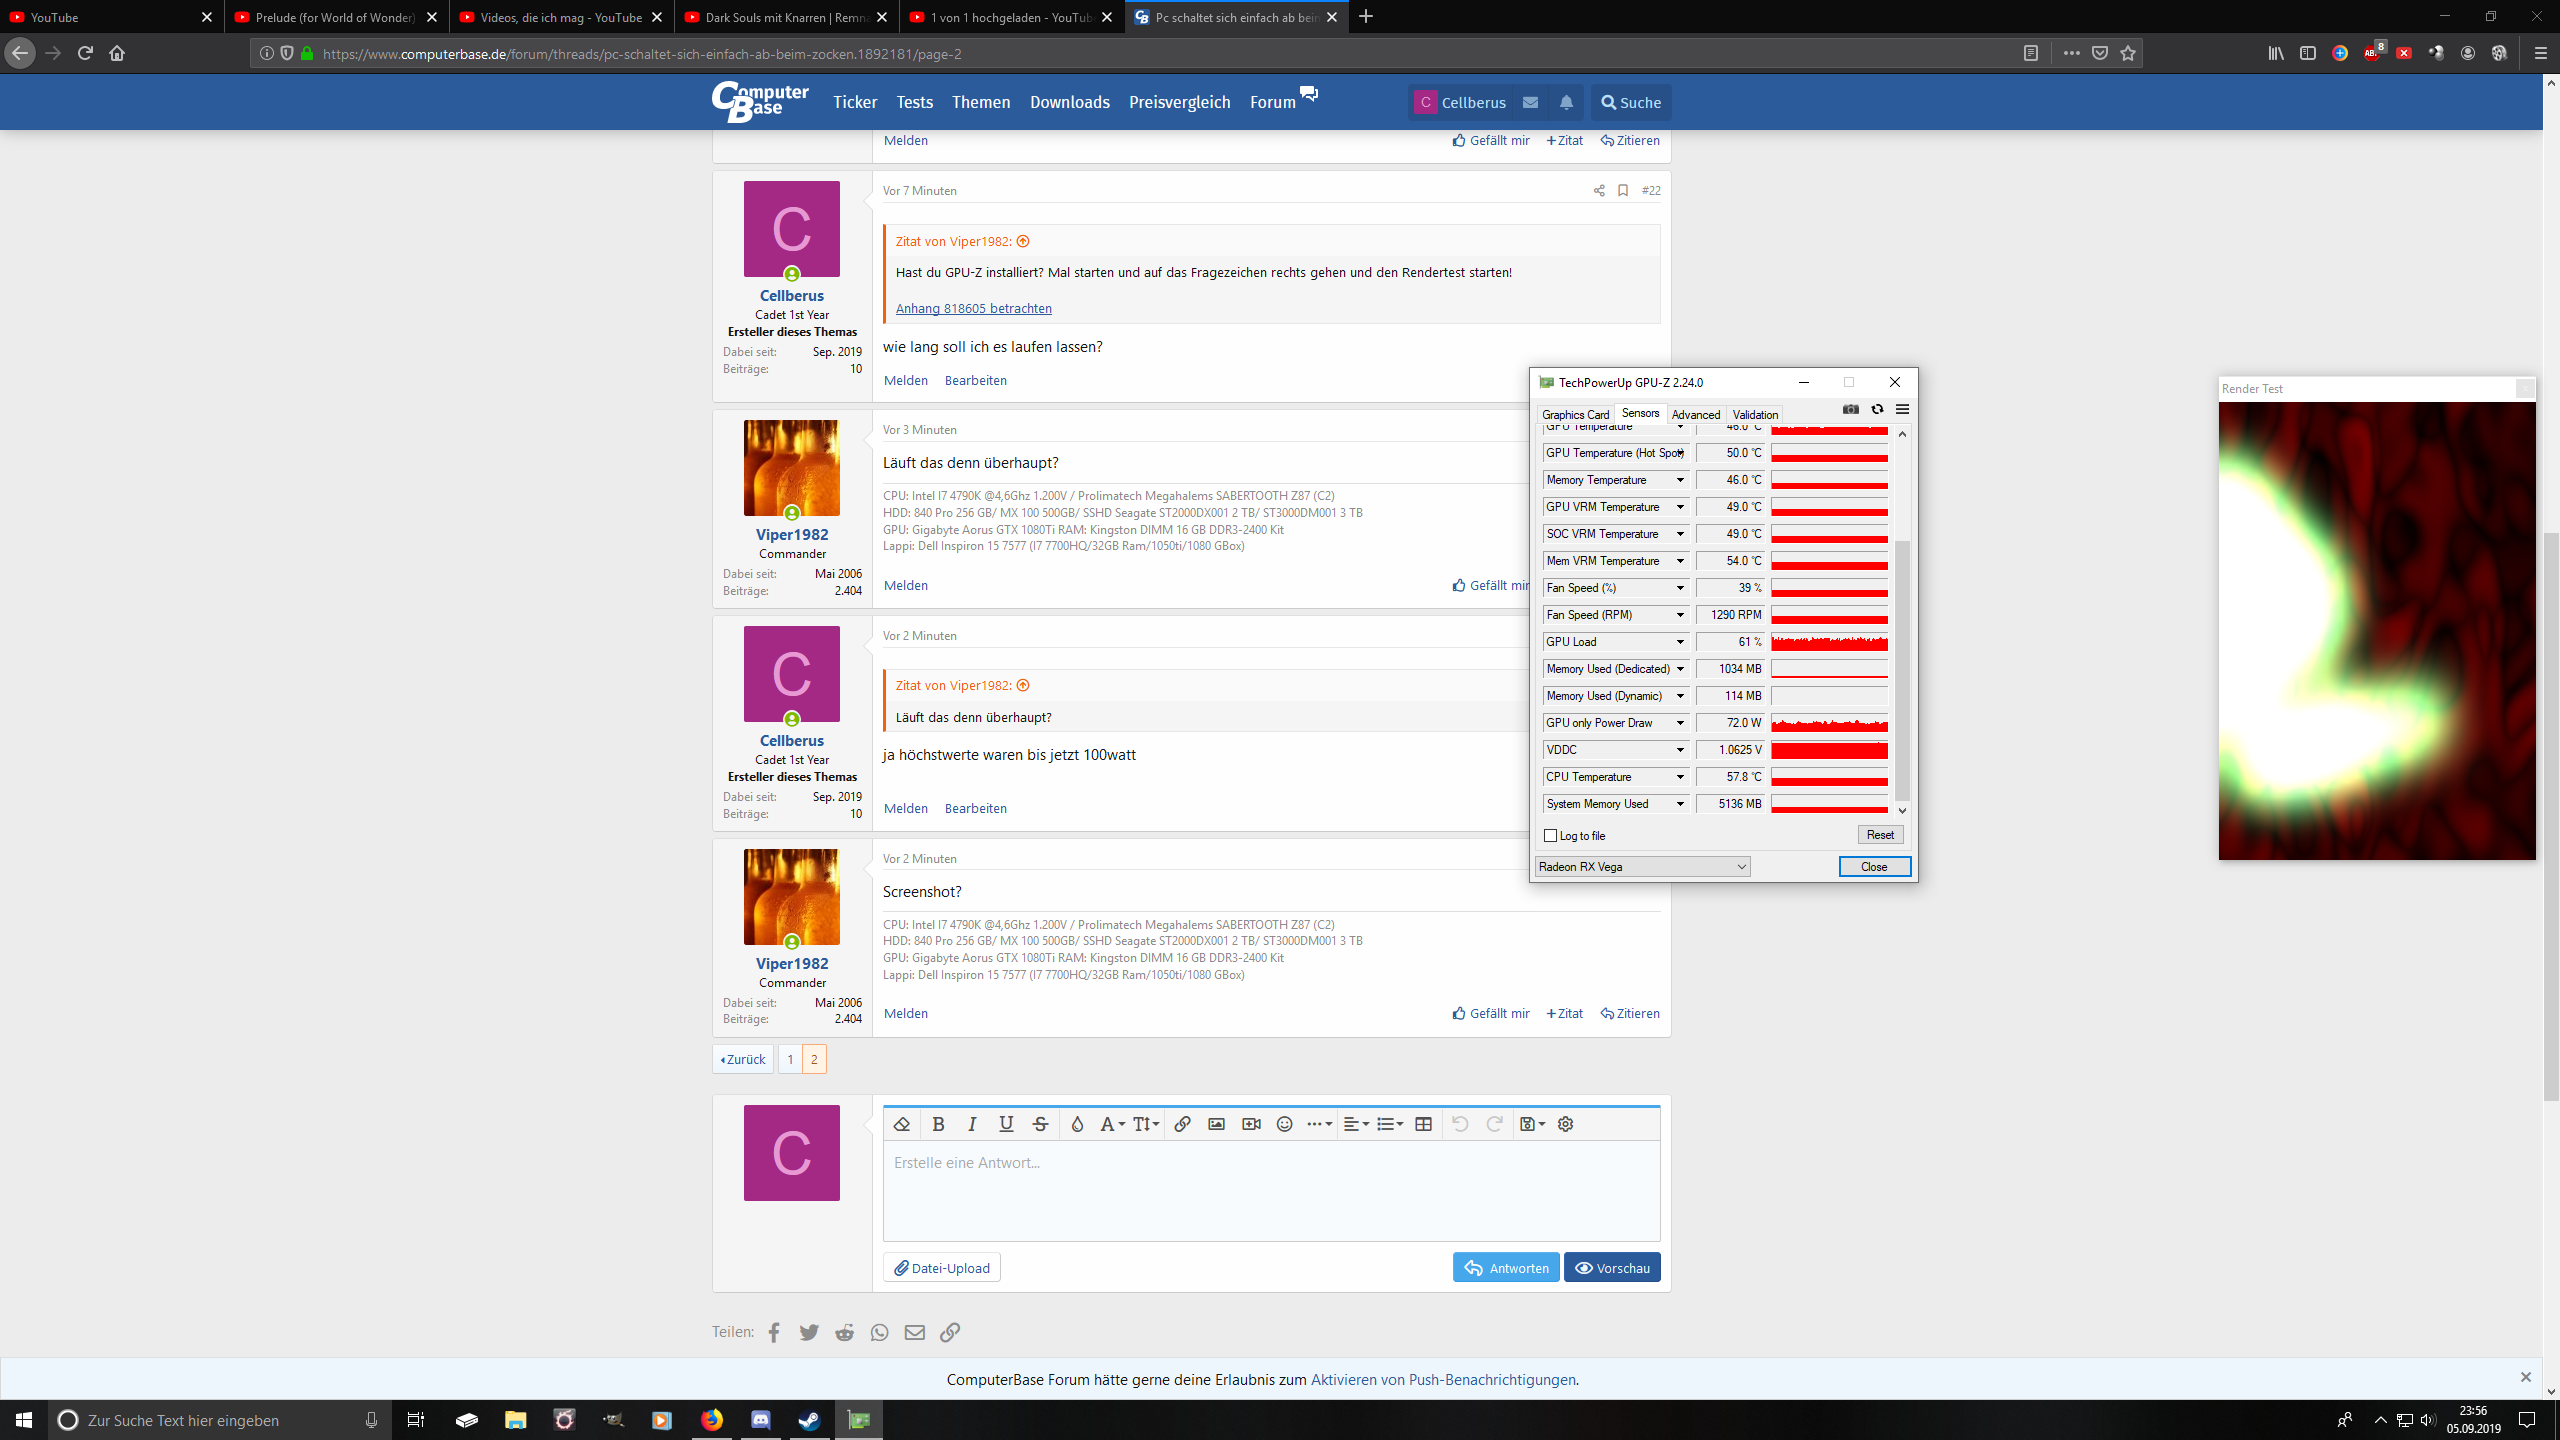Expand the Fan Speed (RPM) sensor dropdown

[1680, 615]
